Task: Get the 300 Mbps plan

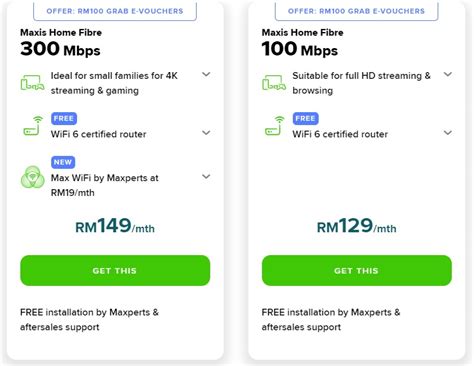Action: 115,270
